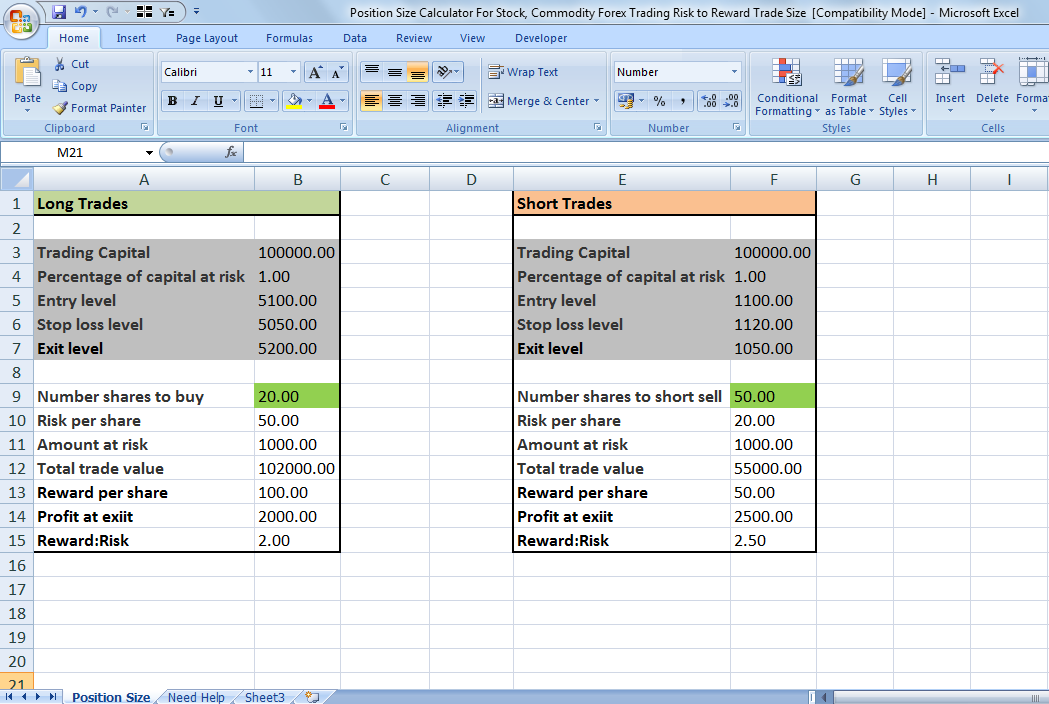Screen dimensions: 1049x704
Task: Click the Cut scissors icon
Action: pos(60,64)
